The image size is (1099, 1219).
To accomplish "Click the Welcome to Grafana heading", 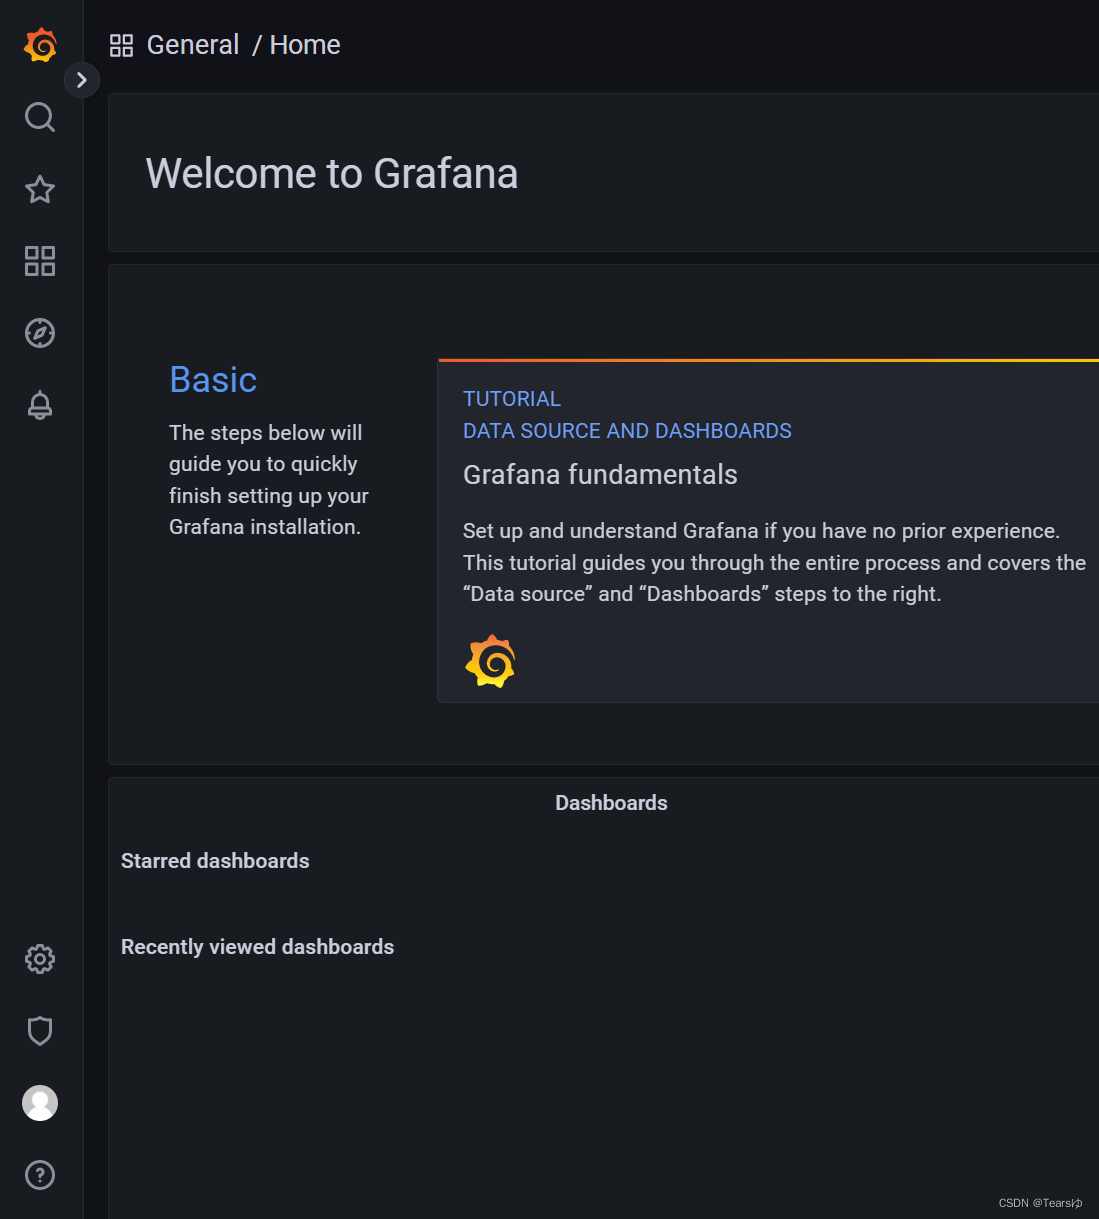I will pos(332,174).
